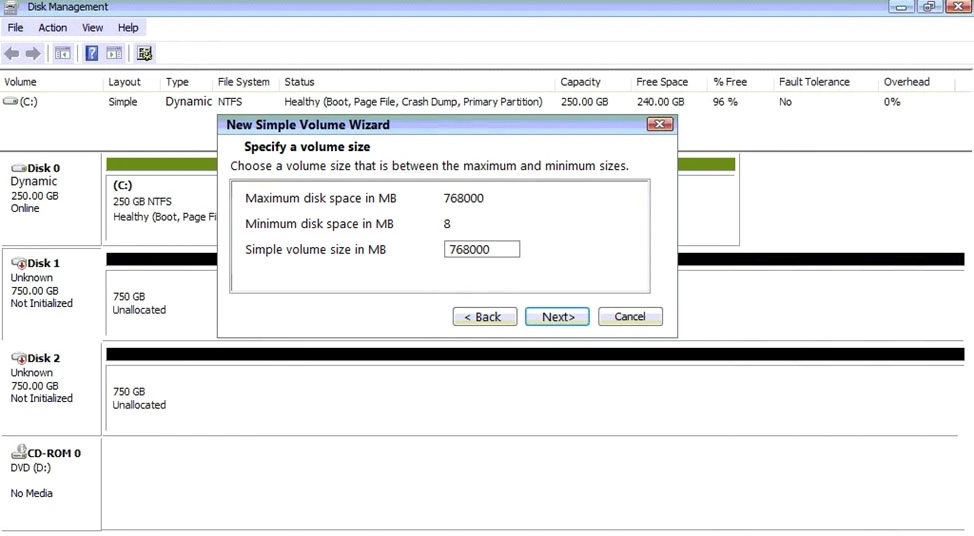Viewport: 974px width, 536px height.
Task: Select the Disk 0 drive icon
Action: tap(18, 168)
